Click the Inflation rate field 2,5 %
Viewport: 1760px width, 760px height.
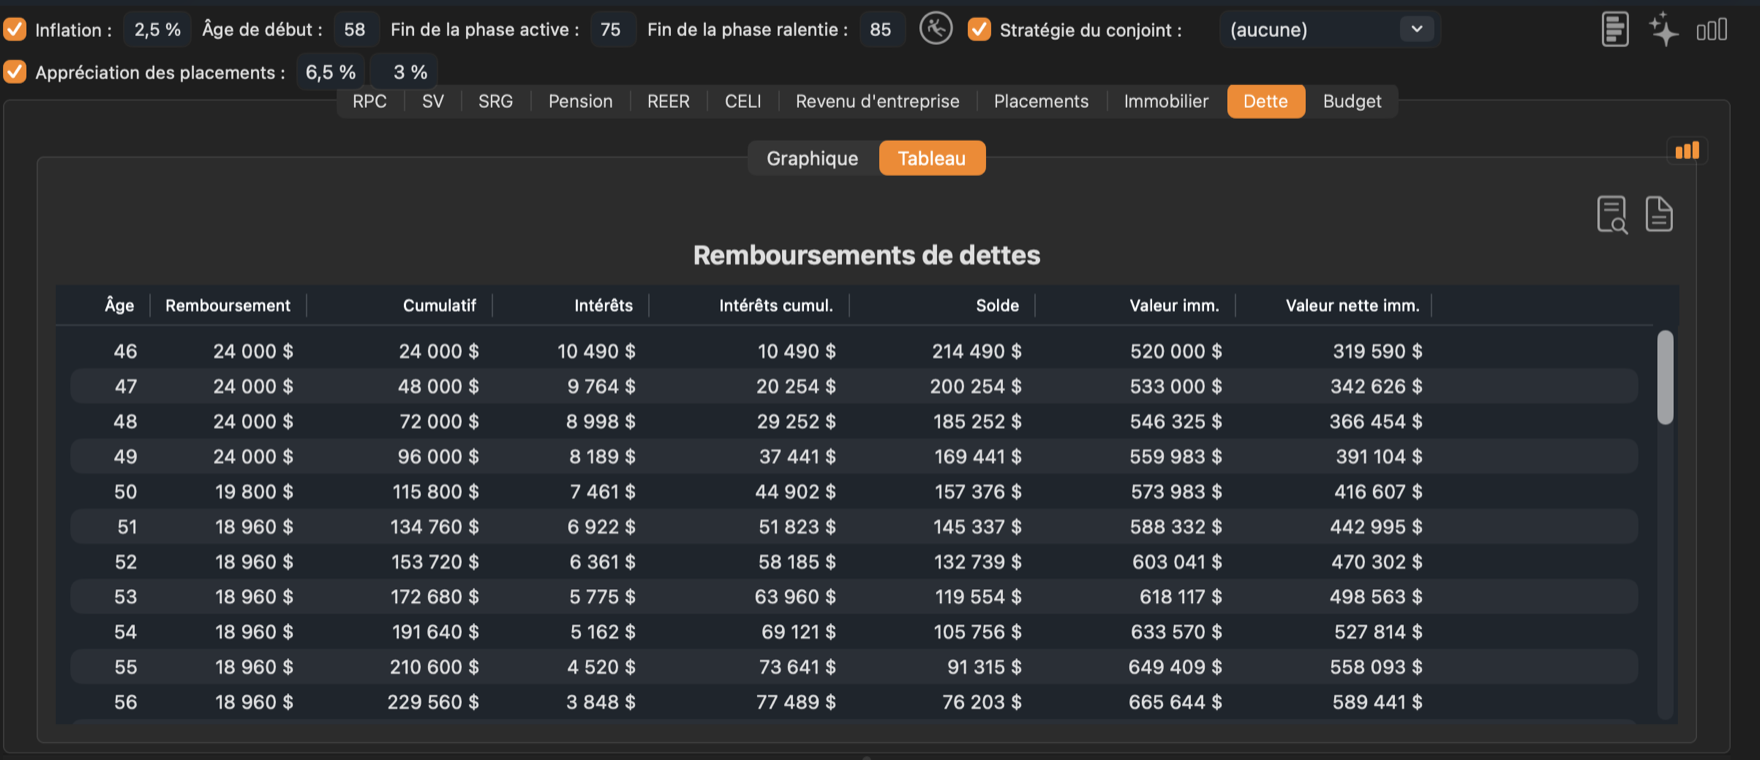pyautogui.click(x=157, y=29)
